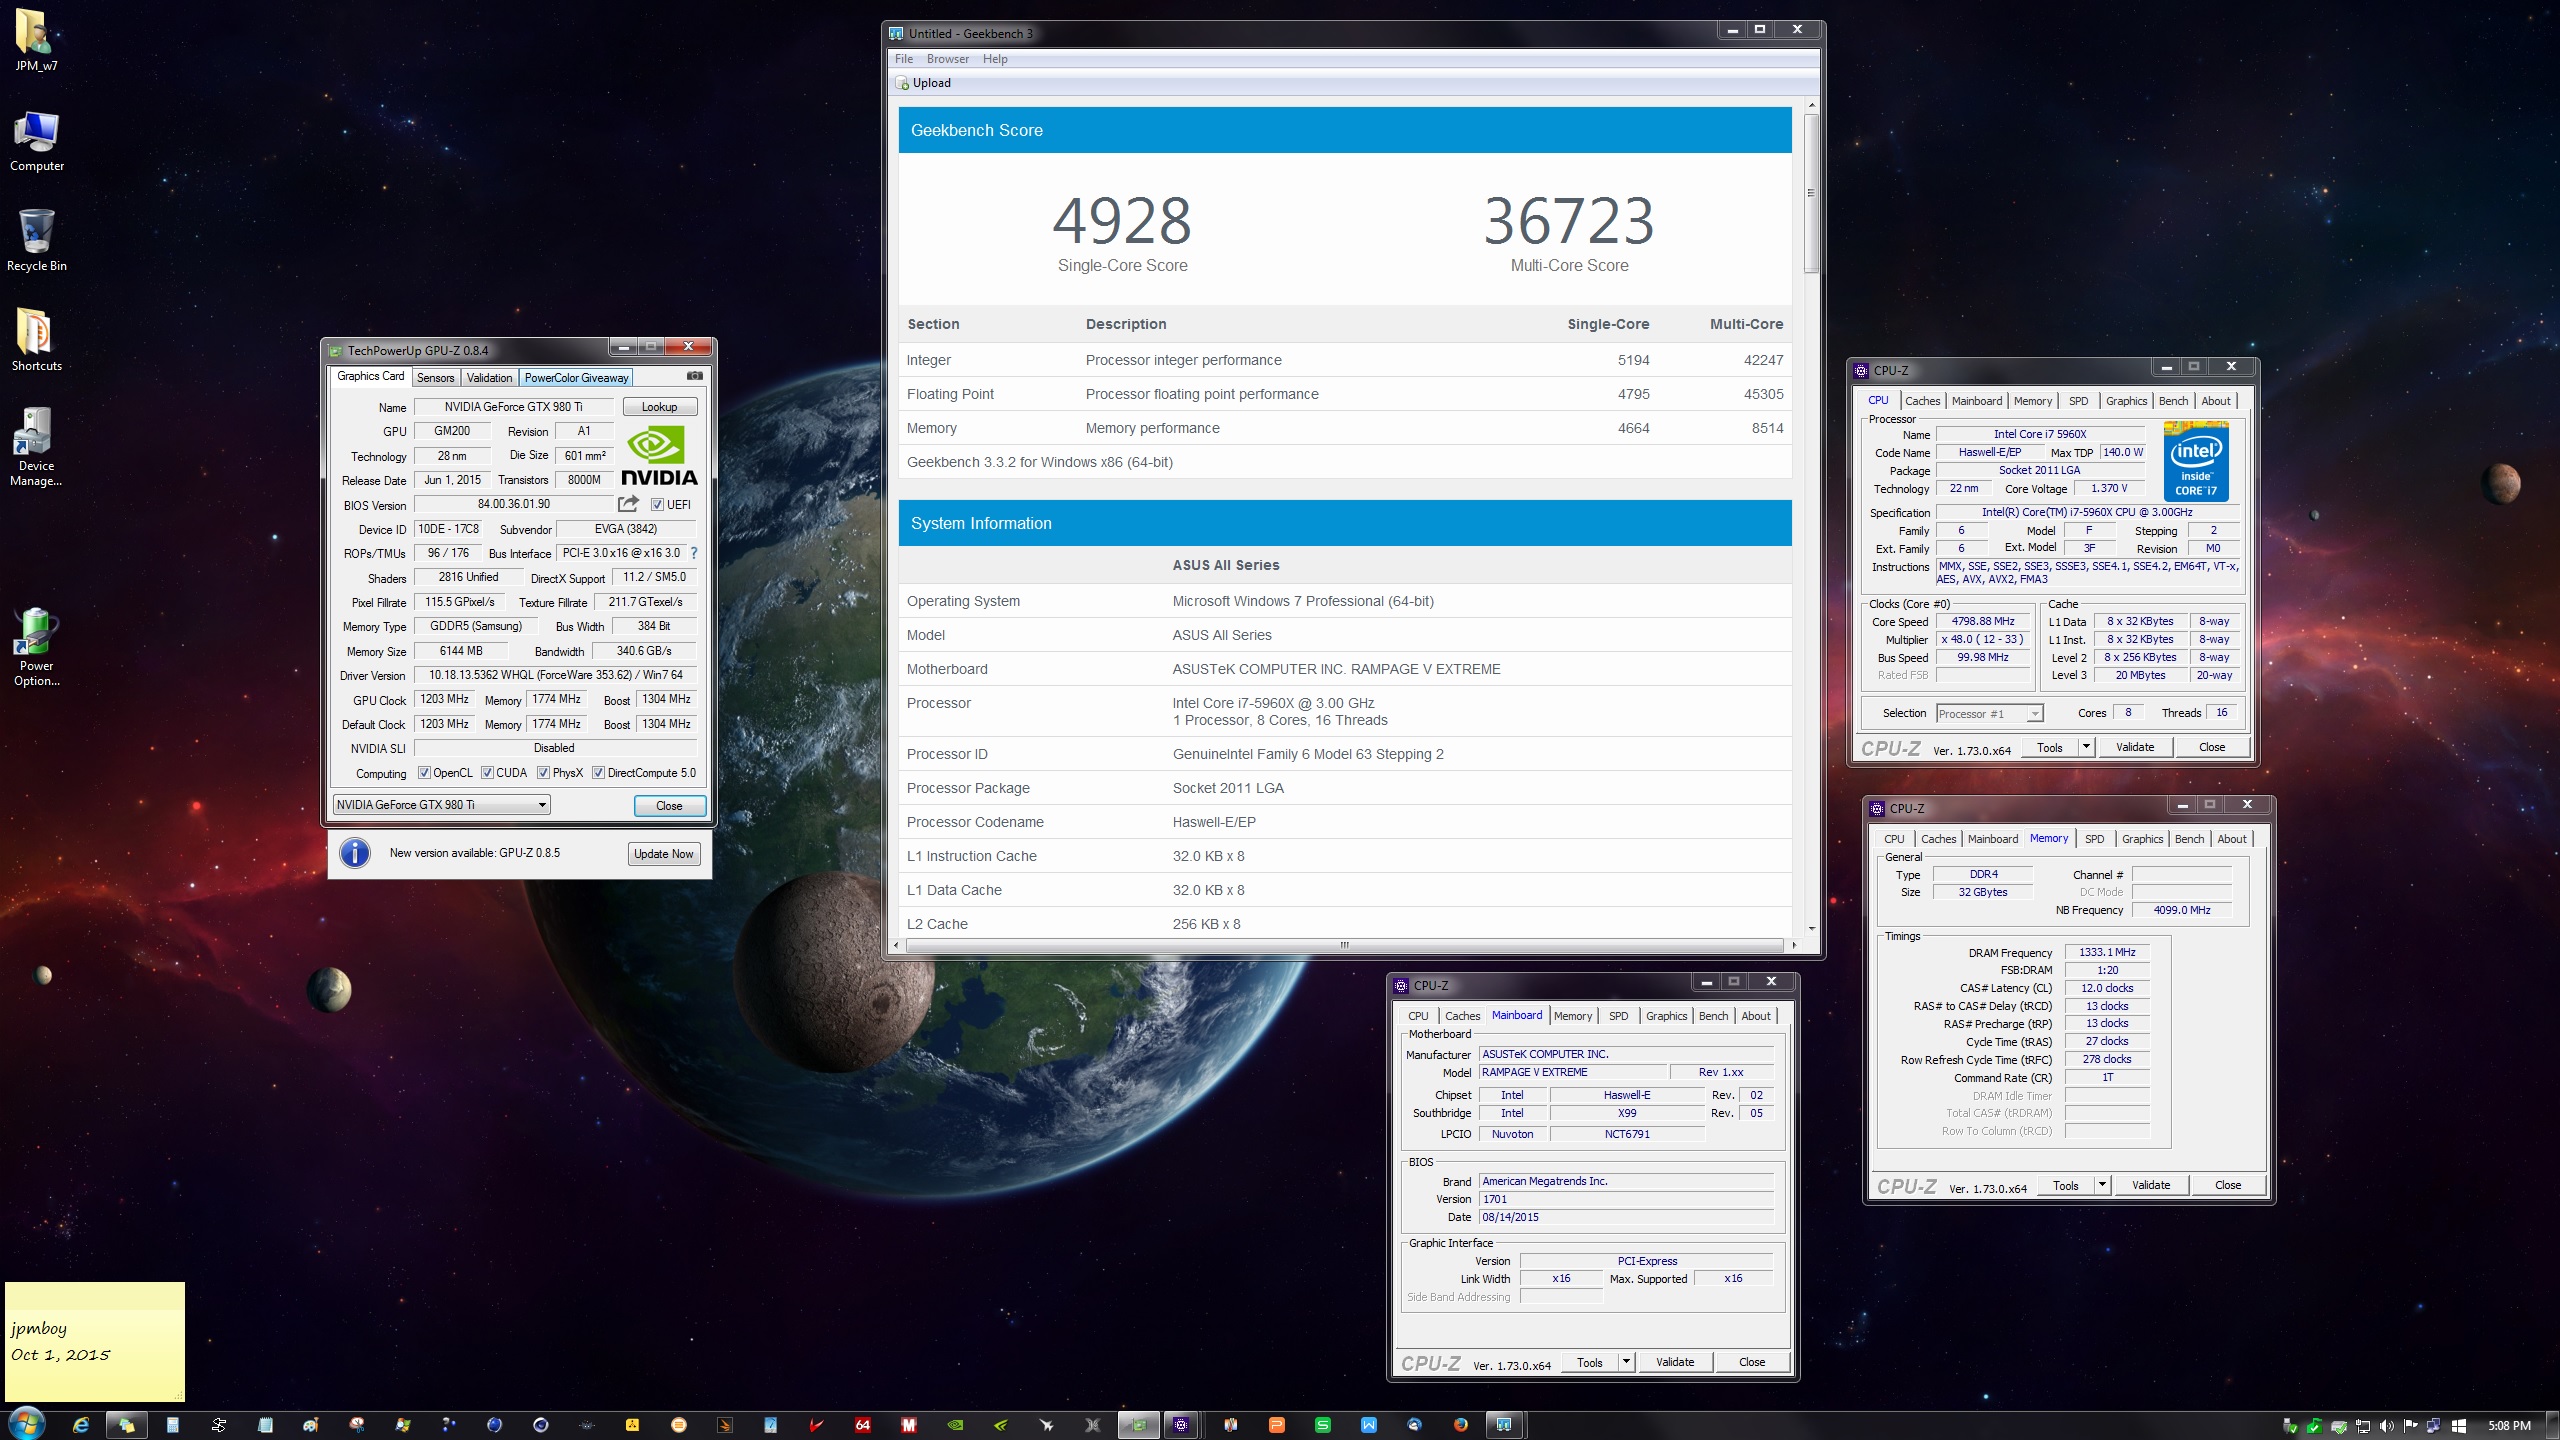Click Update Now for GPU-Z 0.8.5
The image size is (2560, 1440).
pyautogui.click(x=664, y=854)
